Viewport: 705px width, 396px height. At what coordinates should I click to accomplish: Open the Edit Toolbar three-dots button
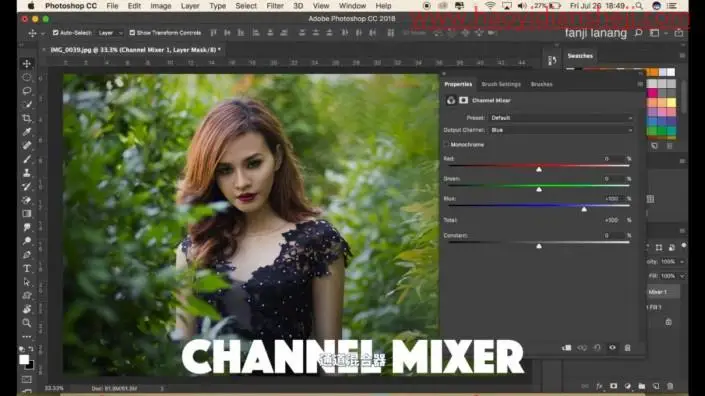click(27, 336)
